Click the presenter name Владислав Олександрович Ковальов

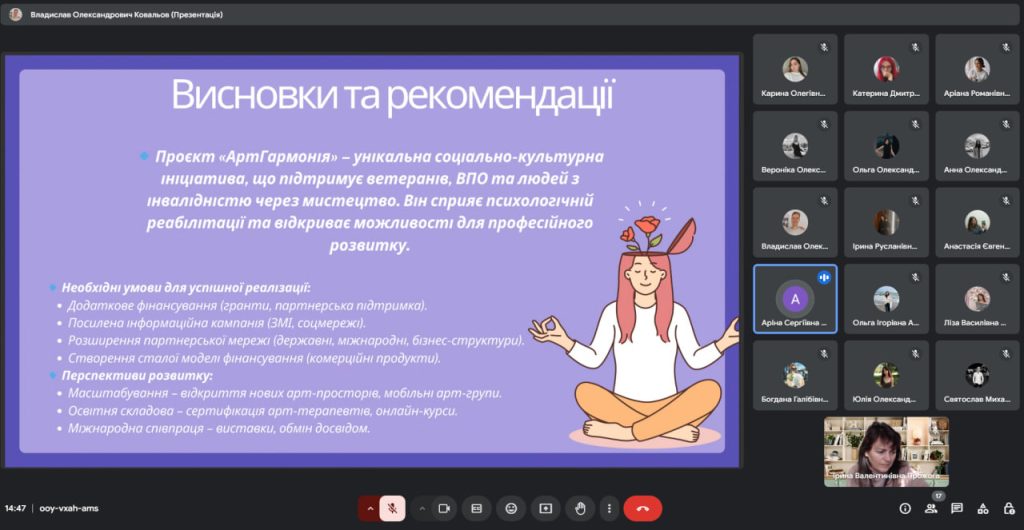pos(126,15)
